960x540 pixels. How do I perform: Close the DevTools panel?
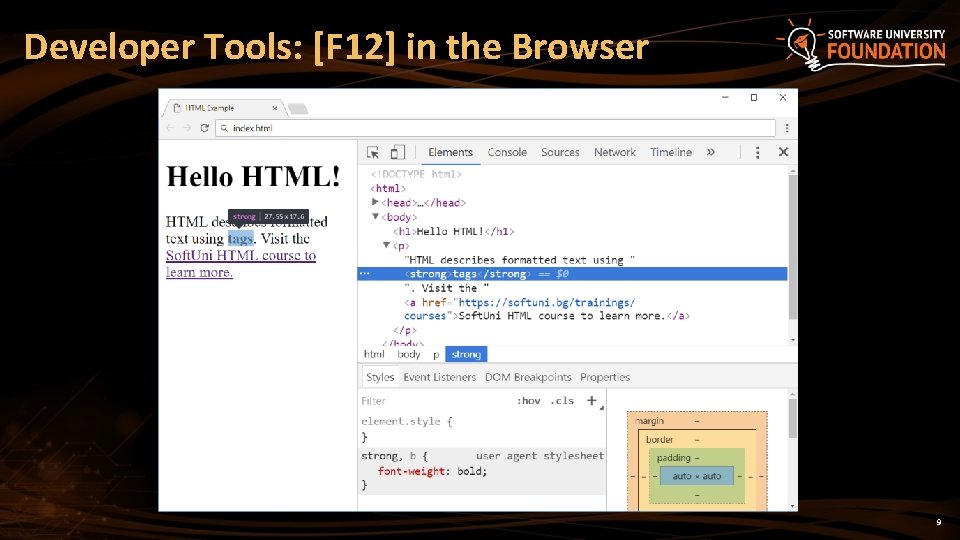pyautogui.click(x=783, y=152)
